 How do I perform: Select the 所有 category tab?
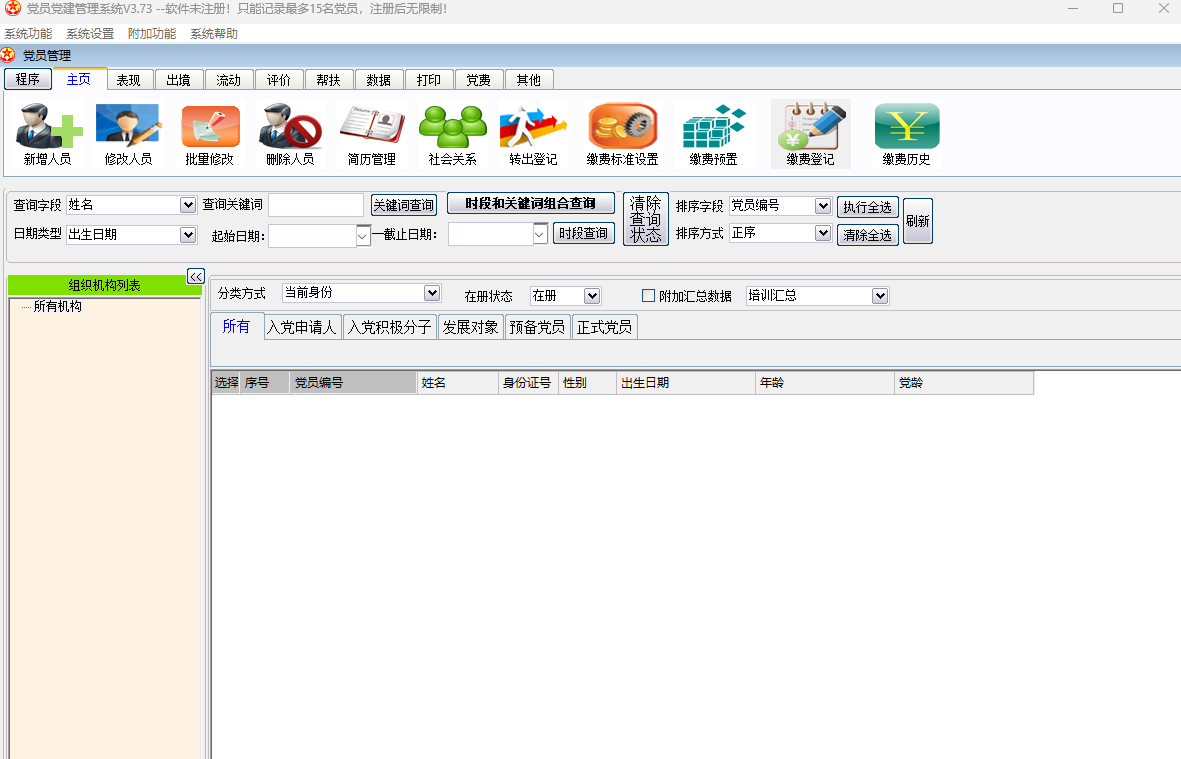pyautogui.click(x=237, y=326)
